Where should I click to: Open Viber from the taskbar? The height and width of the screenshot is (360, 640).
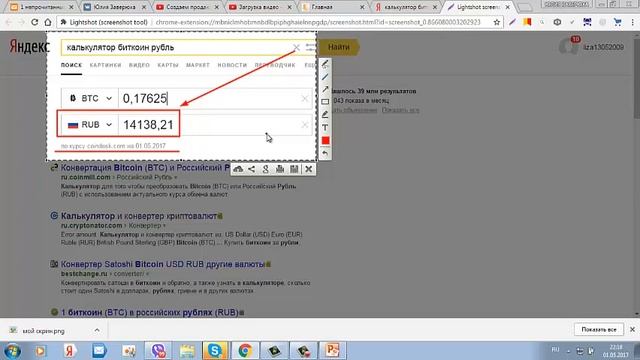(x=158, y=351)
